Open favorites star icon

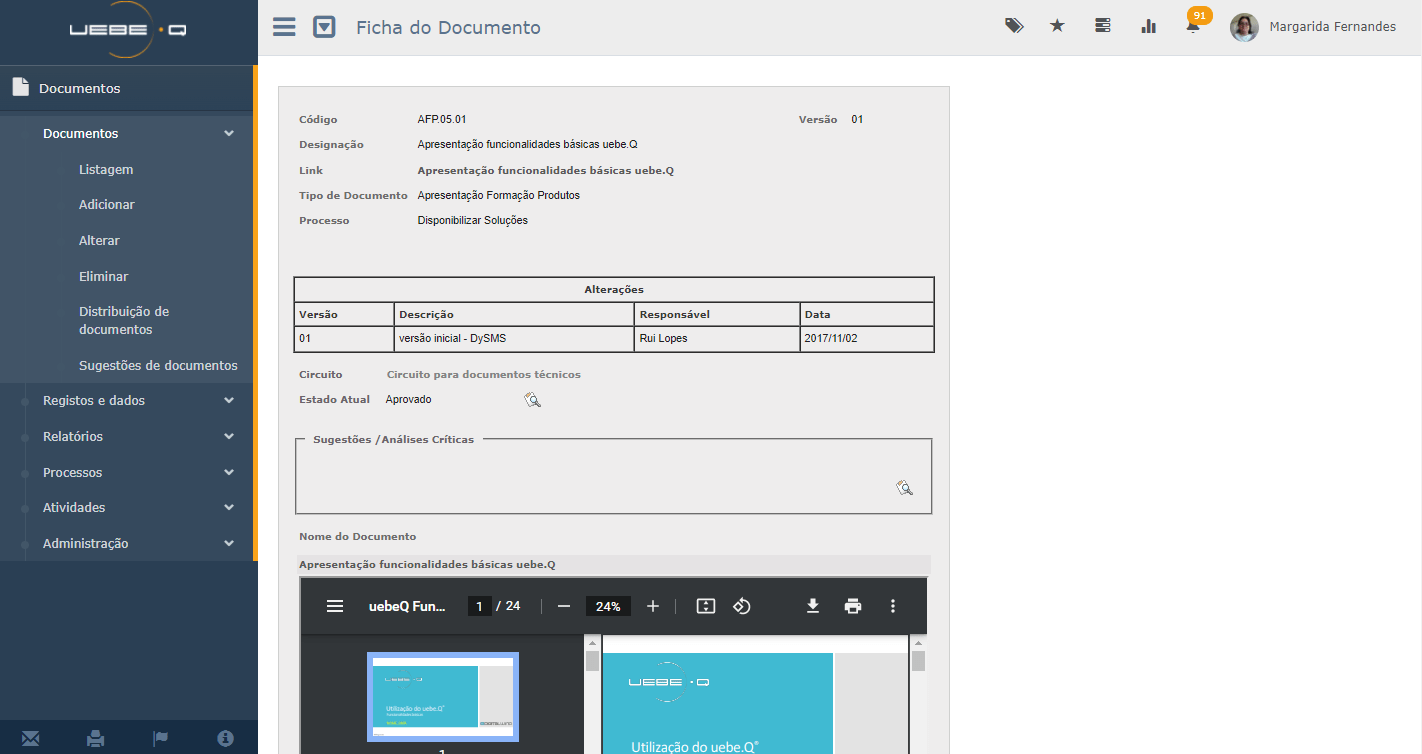tap(1057, 26)
